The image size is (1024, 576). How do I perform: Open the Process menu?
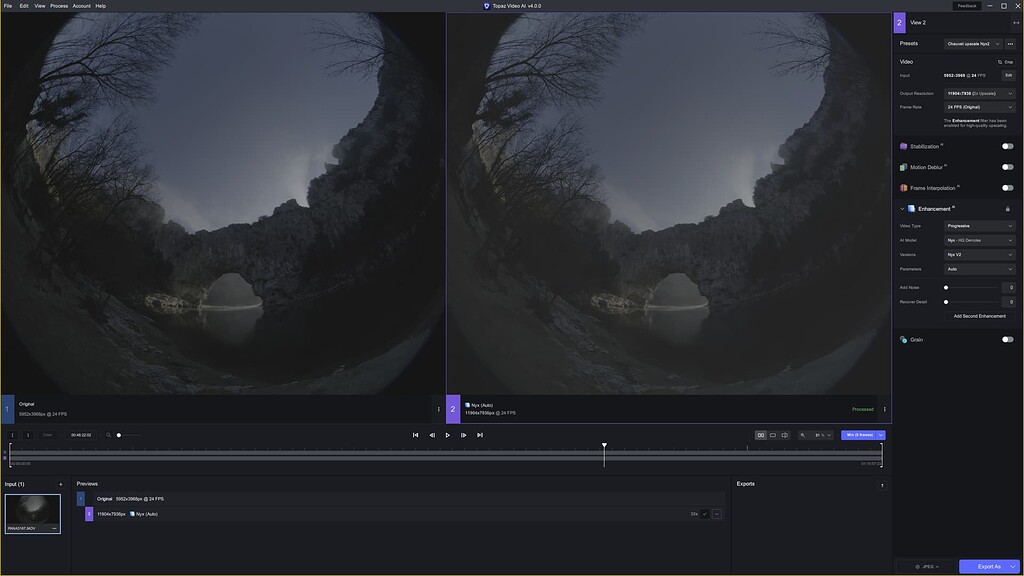58,5
